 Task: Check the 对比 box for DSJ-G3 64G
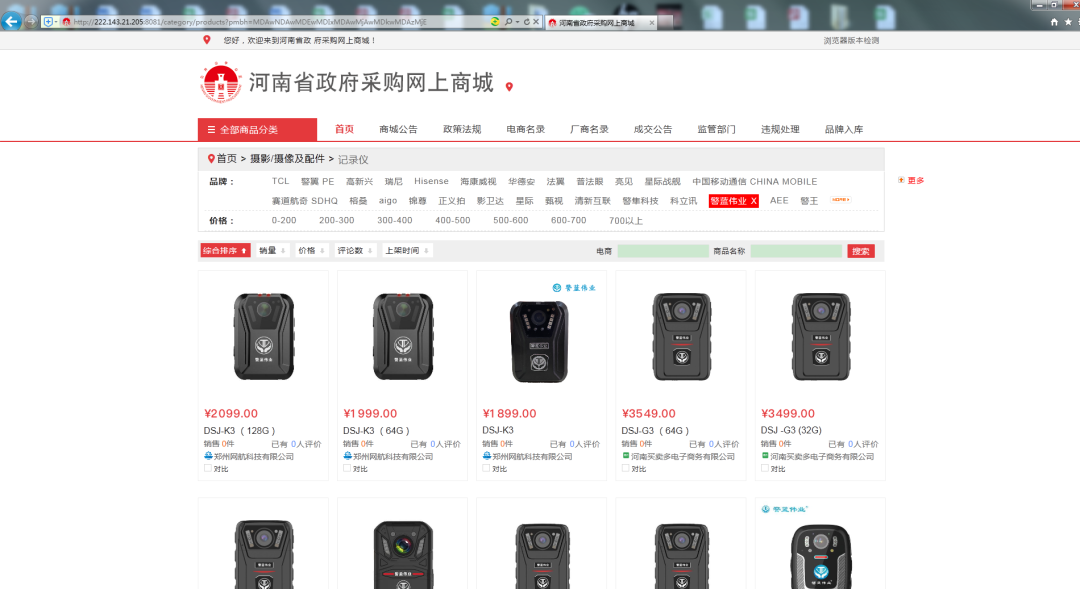pyautogui.click(x=625, y=468)
